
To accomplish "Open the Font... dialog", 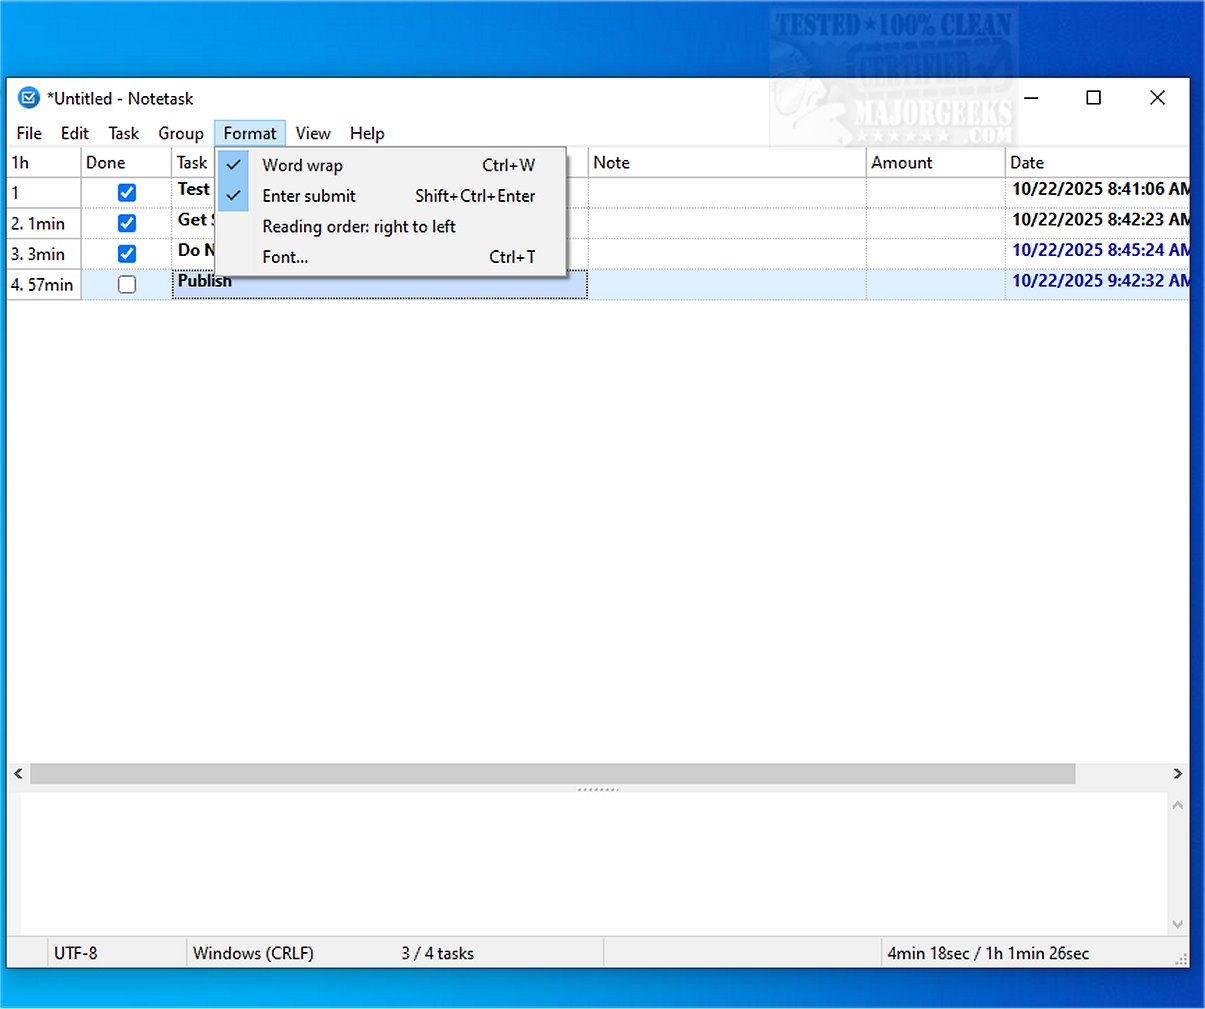I will point(391,257).
